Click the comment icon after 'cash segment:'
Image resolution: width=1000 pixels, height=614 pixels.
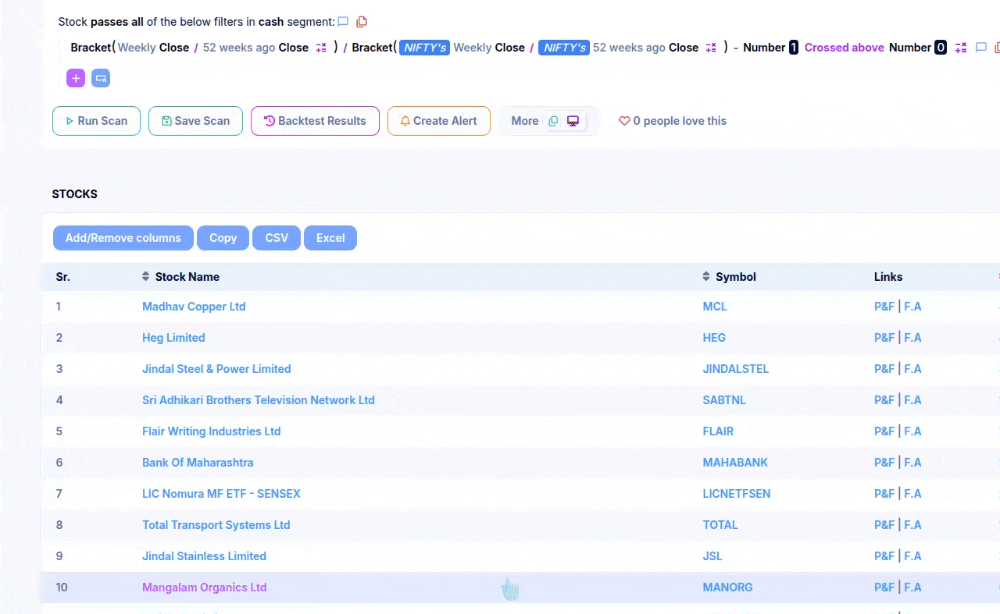click(x=343, y=22)
